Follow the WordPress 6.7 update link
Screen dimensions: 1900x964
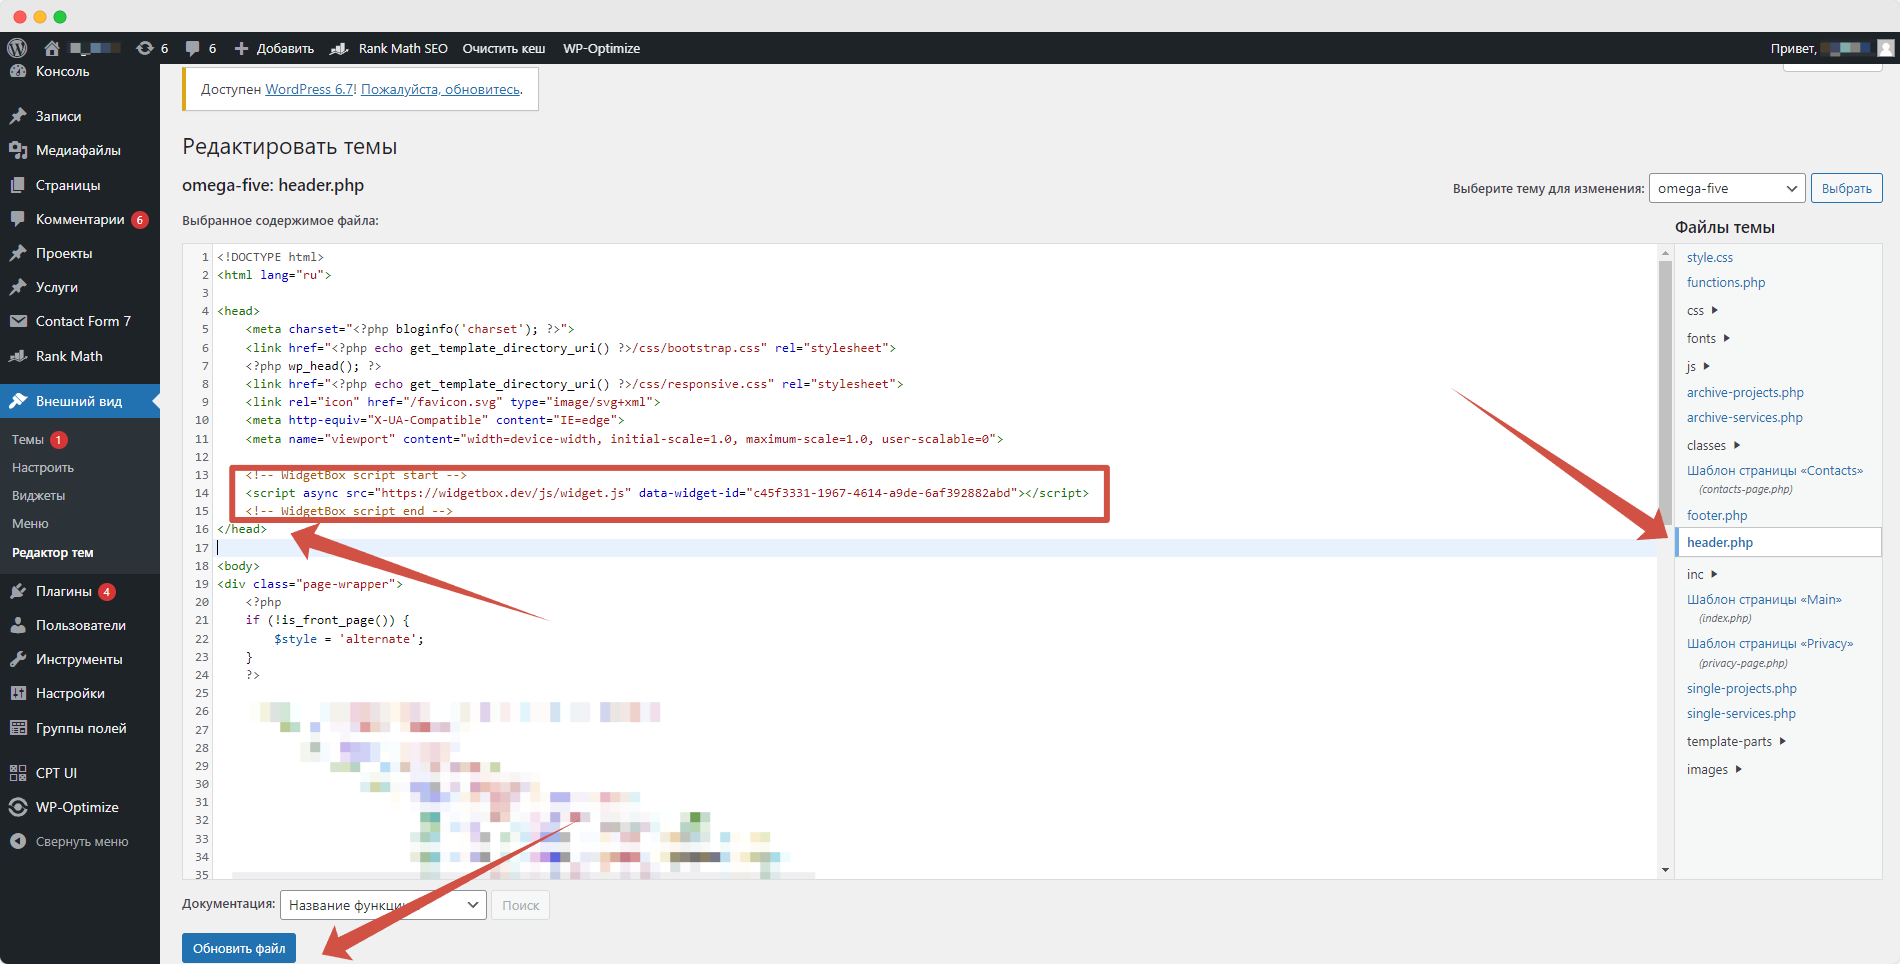click(309, 89)
